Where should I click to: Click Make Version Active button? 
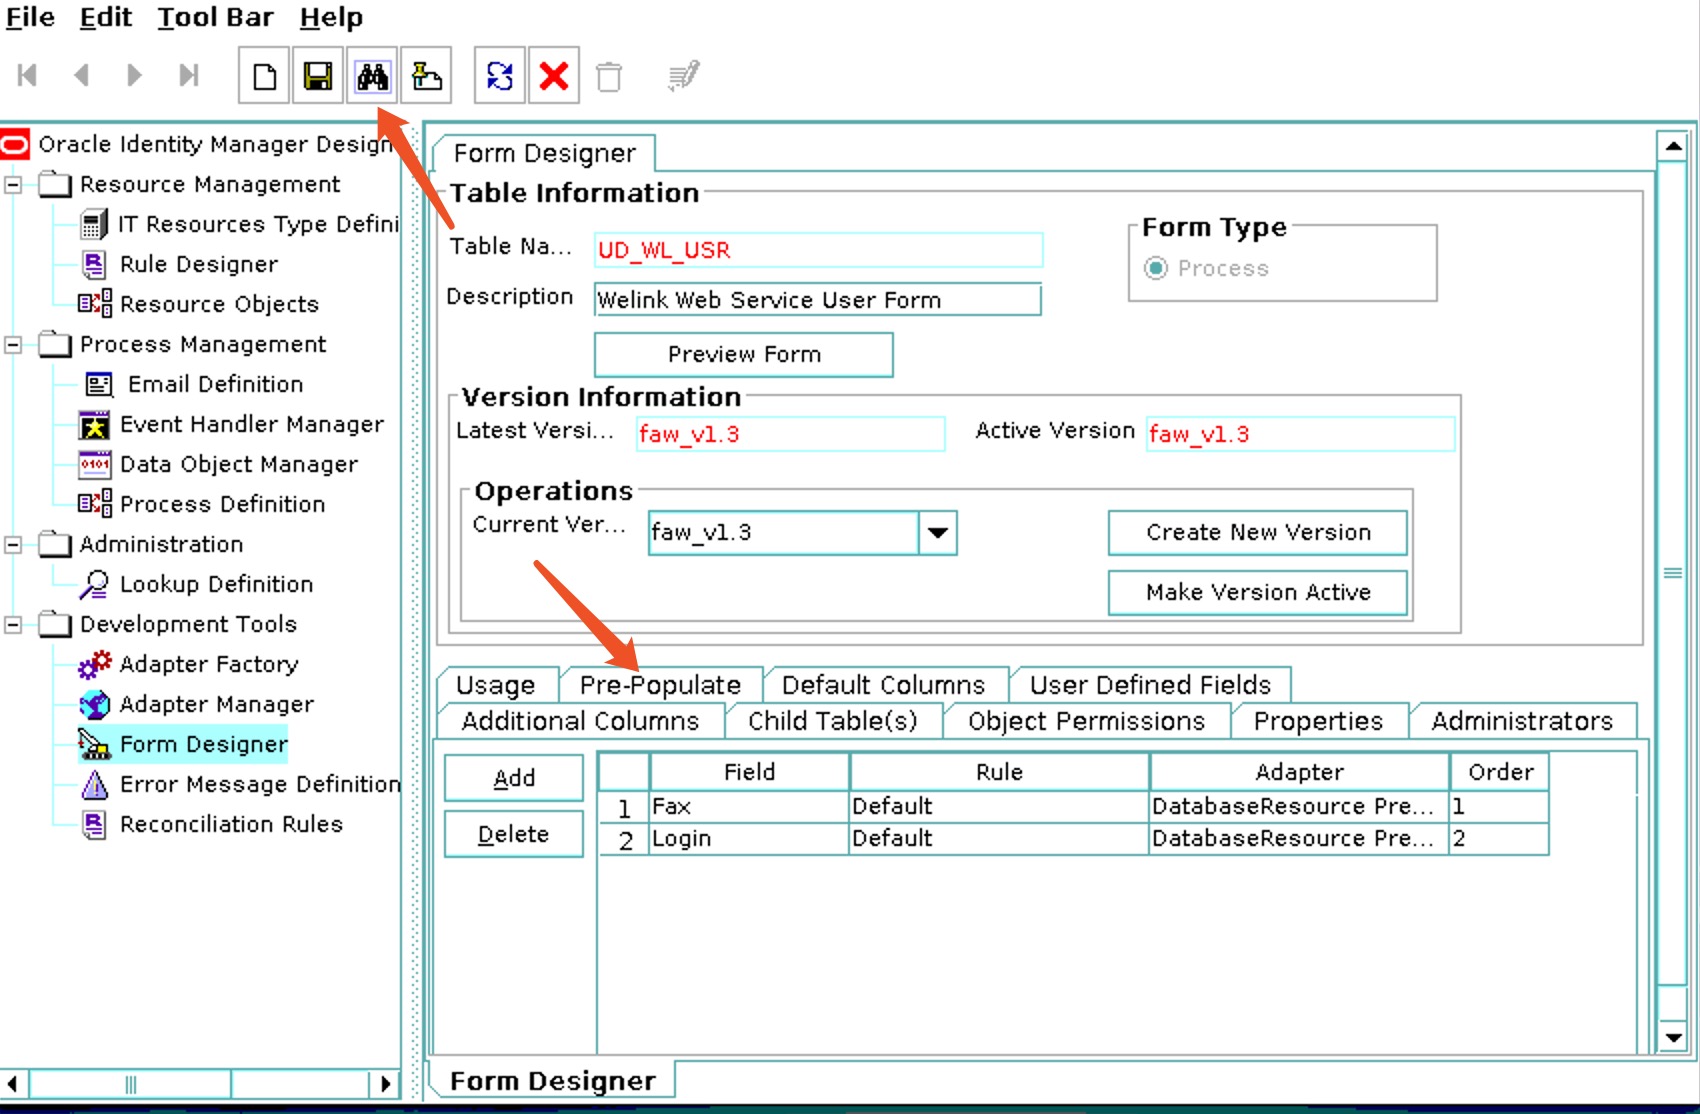coord(1257,592)
